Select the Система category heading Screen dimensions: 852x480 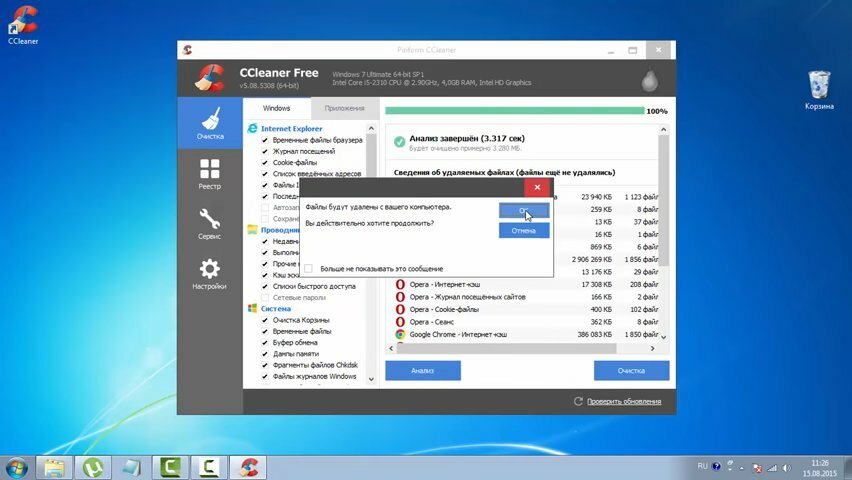point(276,308)
